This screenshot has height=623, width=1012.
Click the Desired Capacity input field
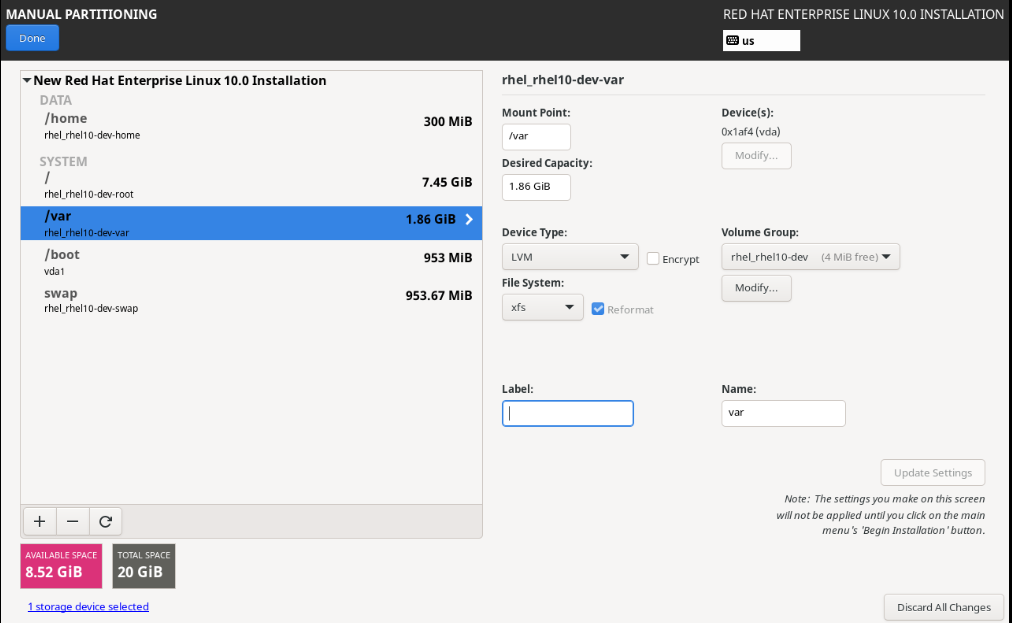(536, 187)
